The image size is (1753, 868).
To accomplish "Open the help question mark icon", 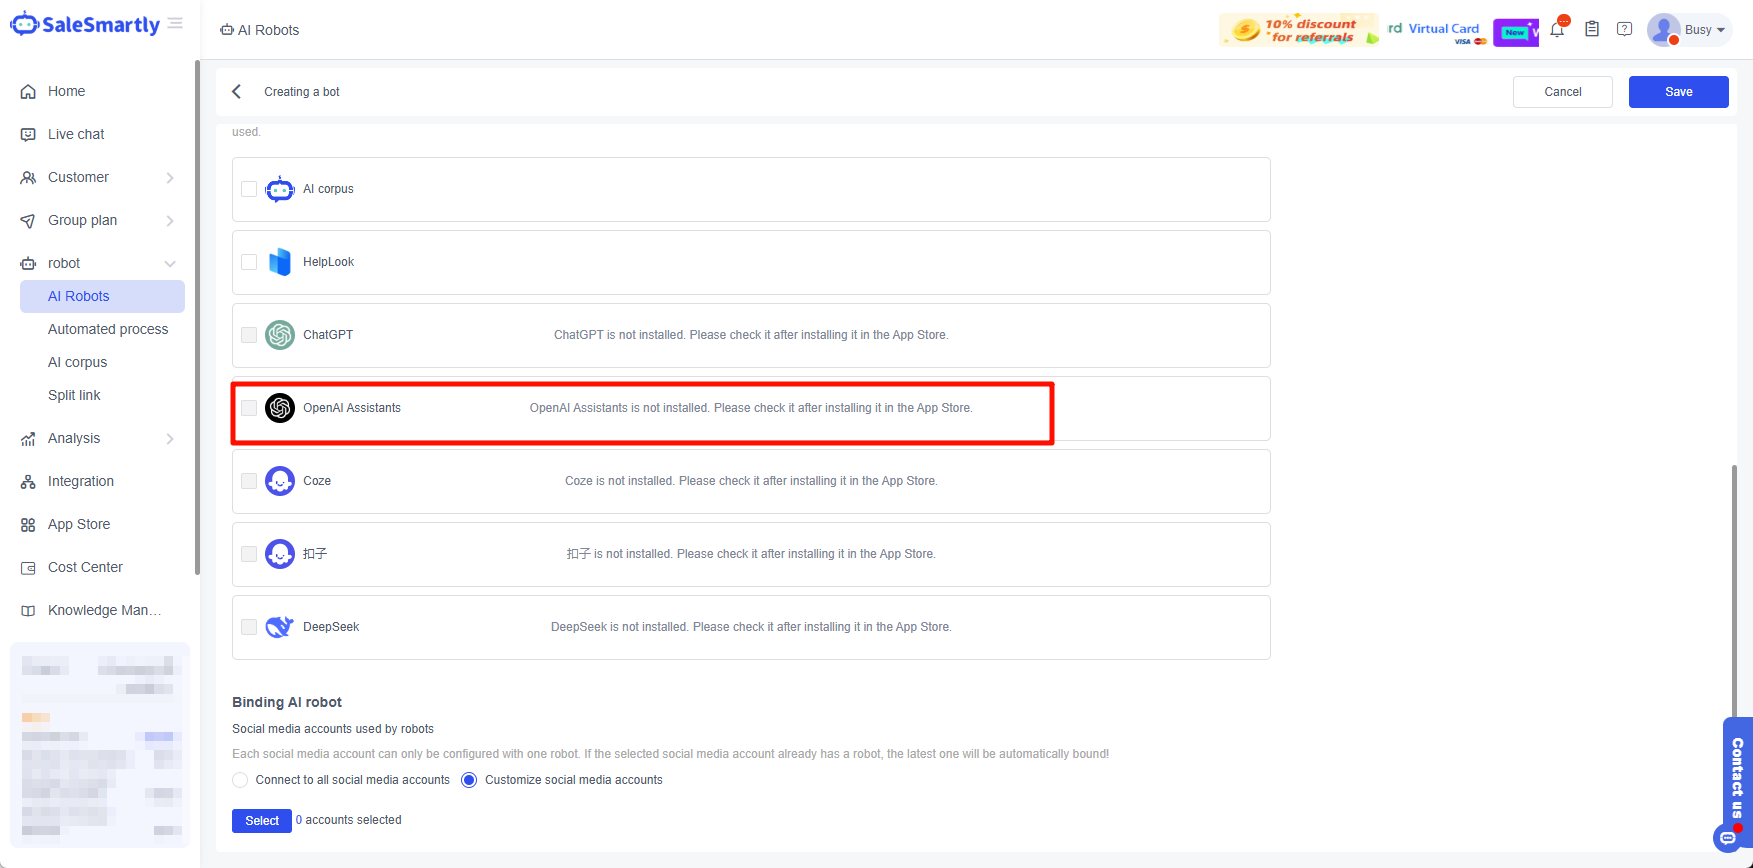I will (x=1624, y=29).
